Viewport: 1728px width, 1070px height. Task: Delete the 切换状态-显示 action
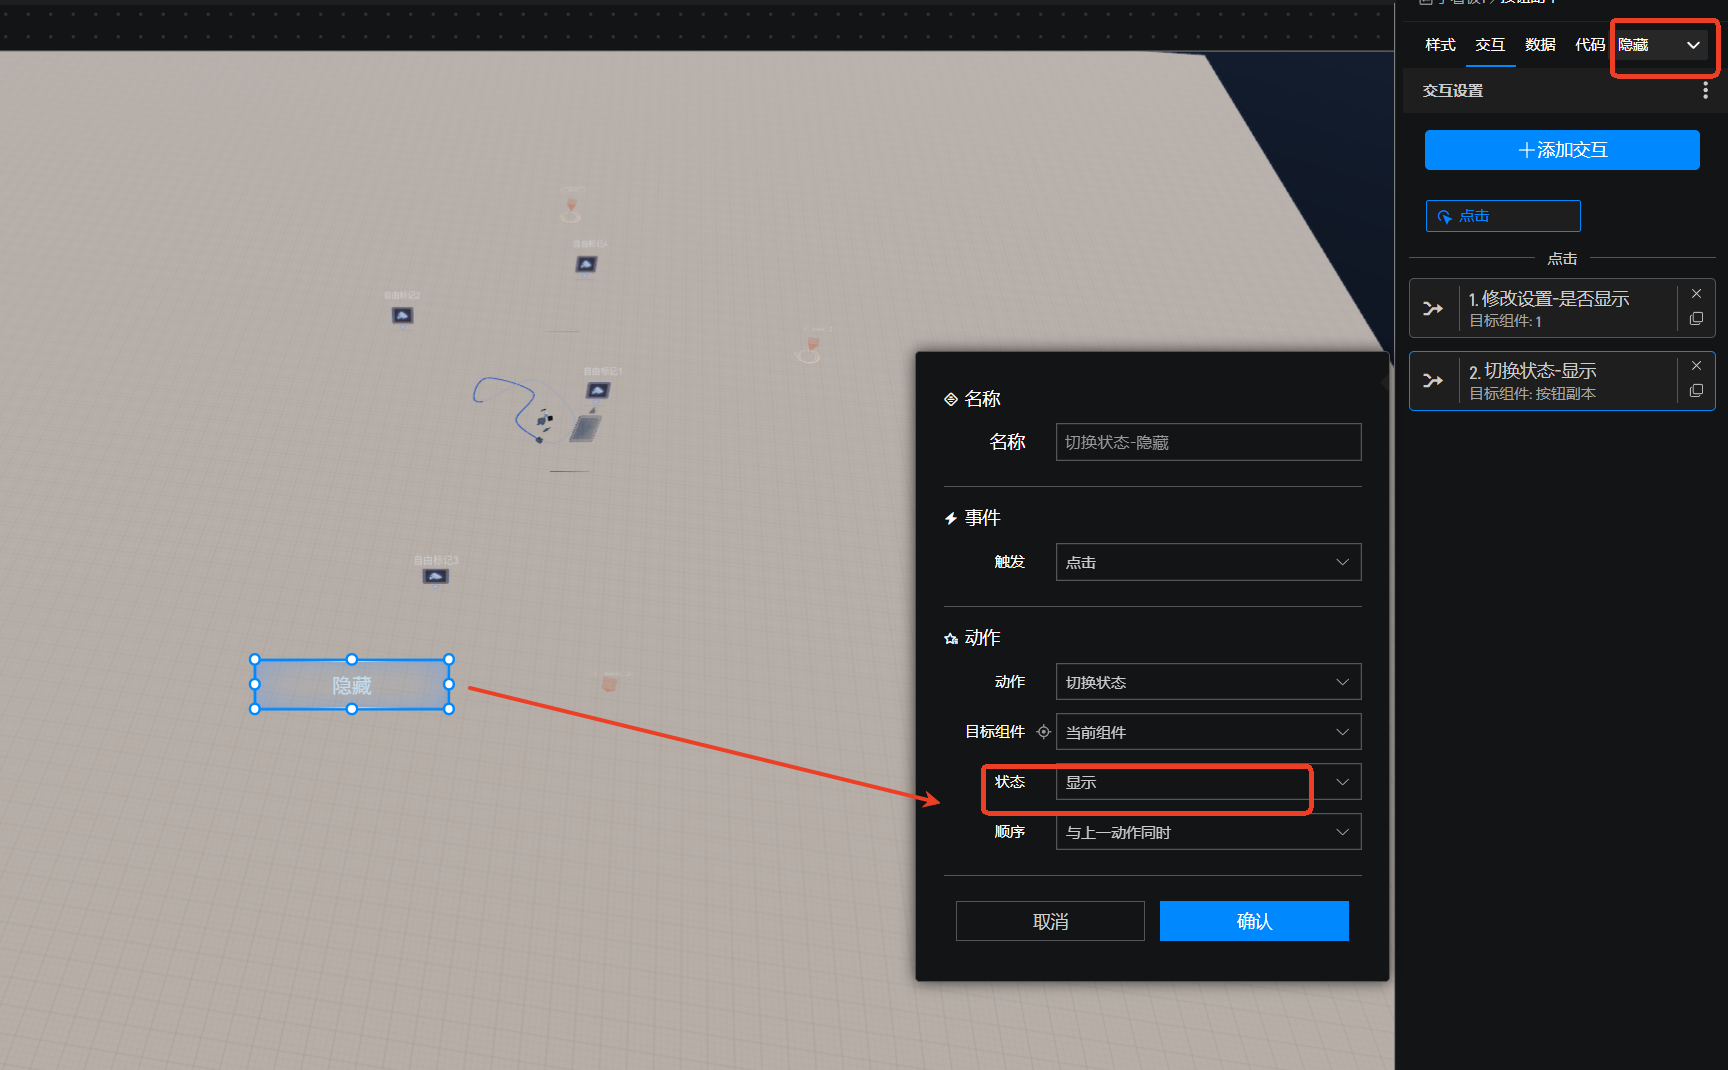click(x=1696, y=366)
